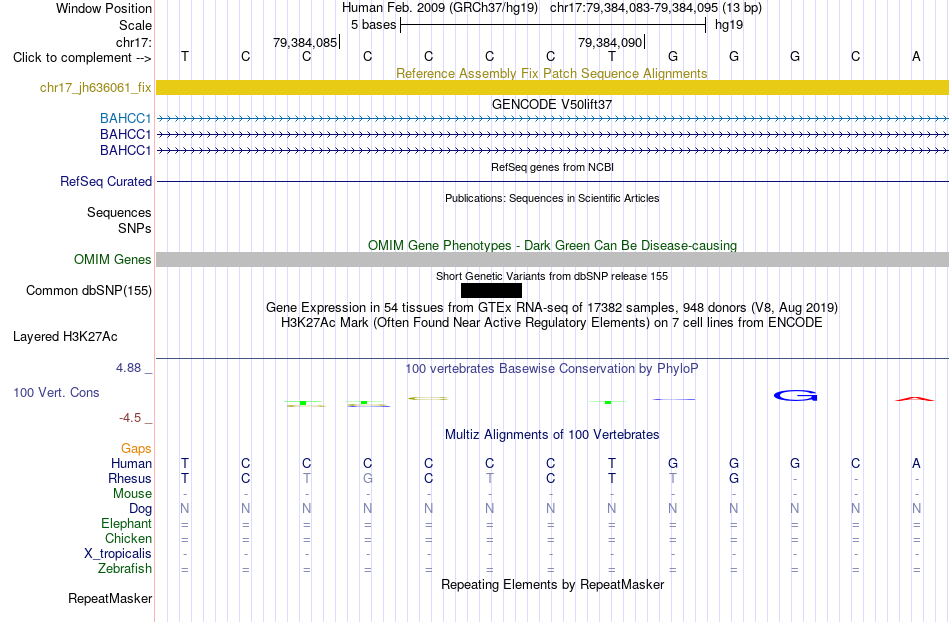Click the 'chr17:79,384,083-79,384,095 (13 bp)' position text

click(x=656, y=8)
